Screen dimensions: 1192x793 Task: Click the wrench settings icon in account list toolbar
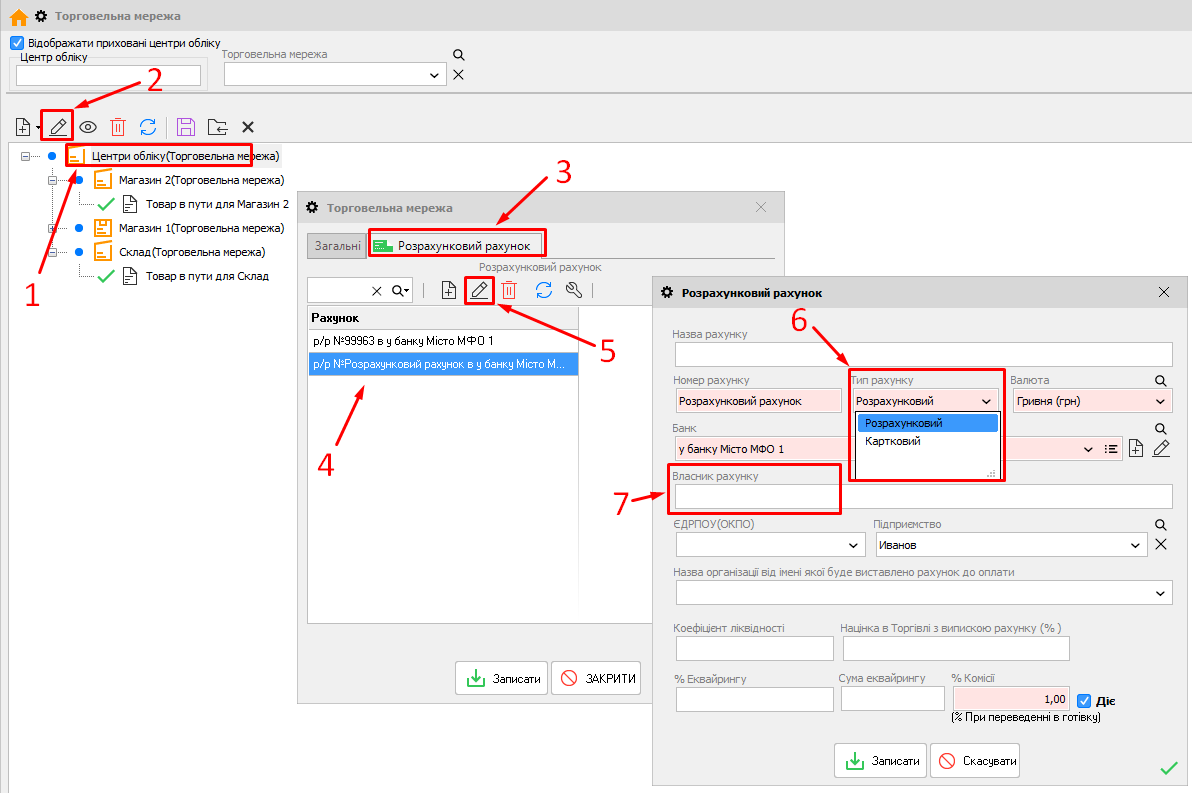(573, 290)
